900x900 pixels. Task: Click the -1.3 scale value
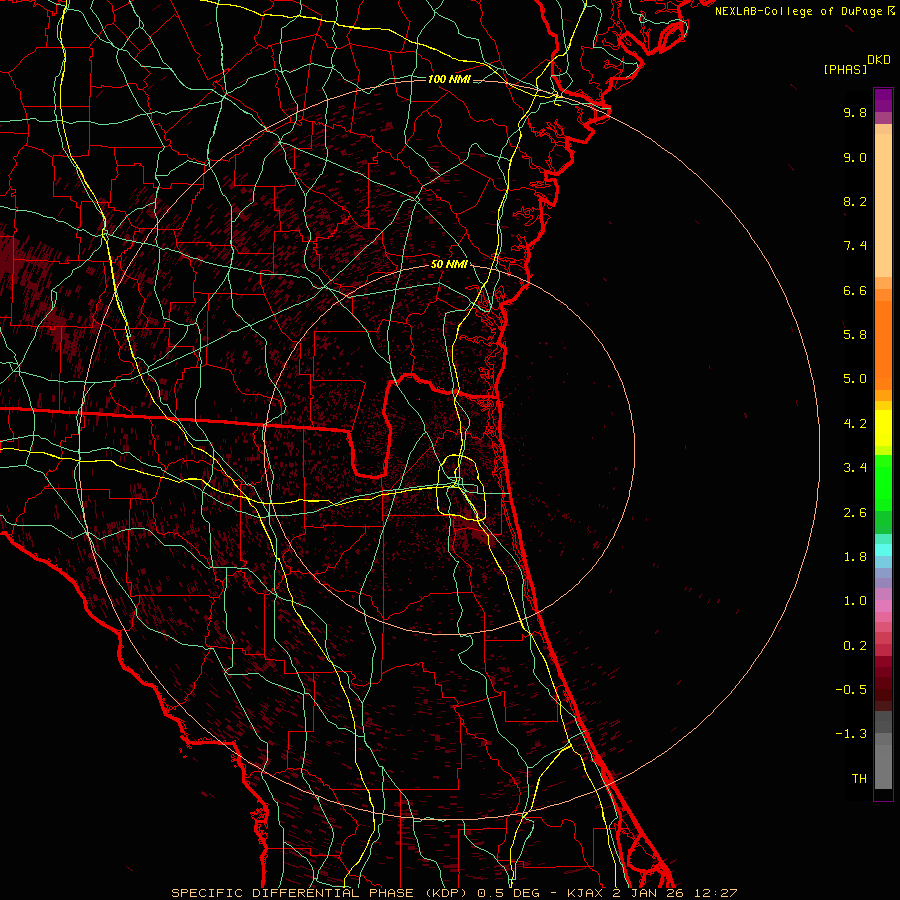851,734
